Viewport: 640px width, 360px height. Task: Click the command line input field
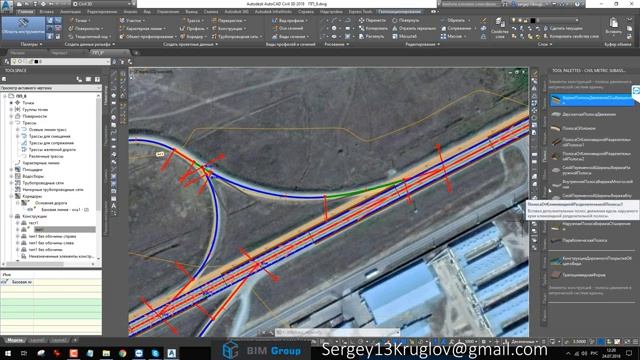pos(337,333)
